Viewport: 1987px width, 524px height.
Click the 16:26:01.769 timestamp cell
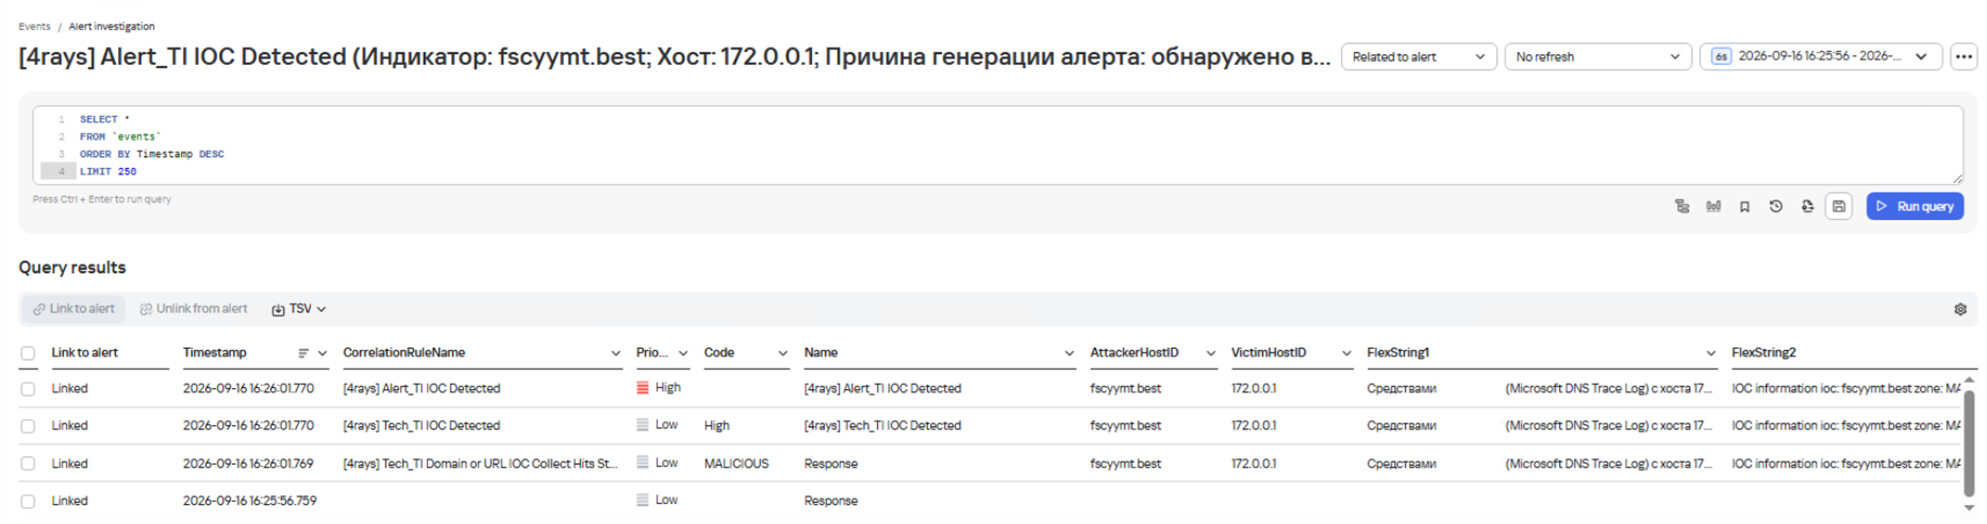coord(248,464)
